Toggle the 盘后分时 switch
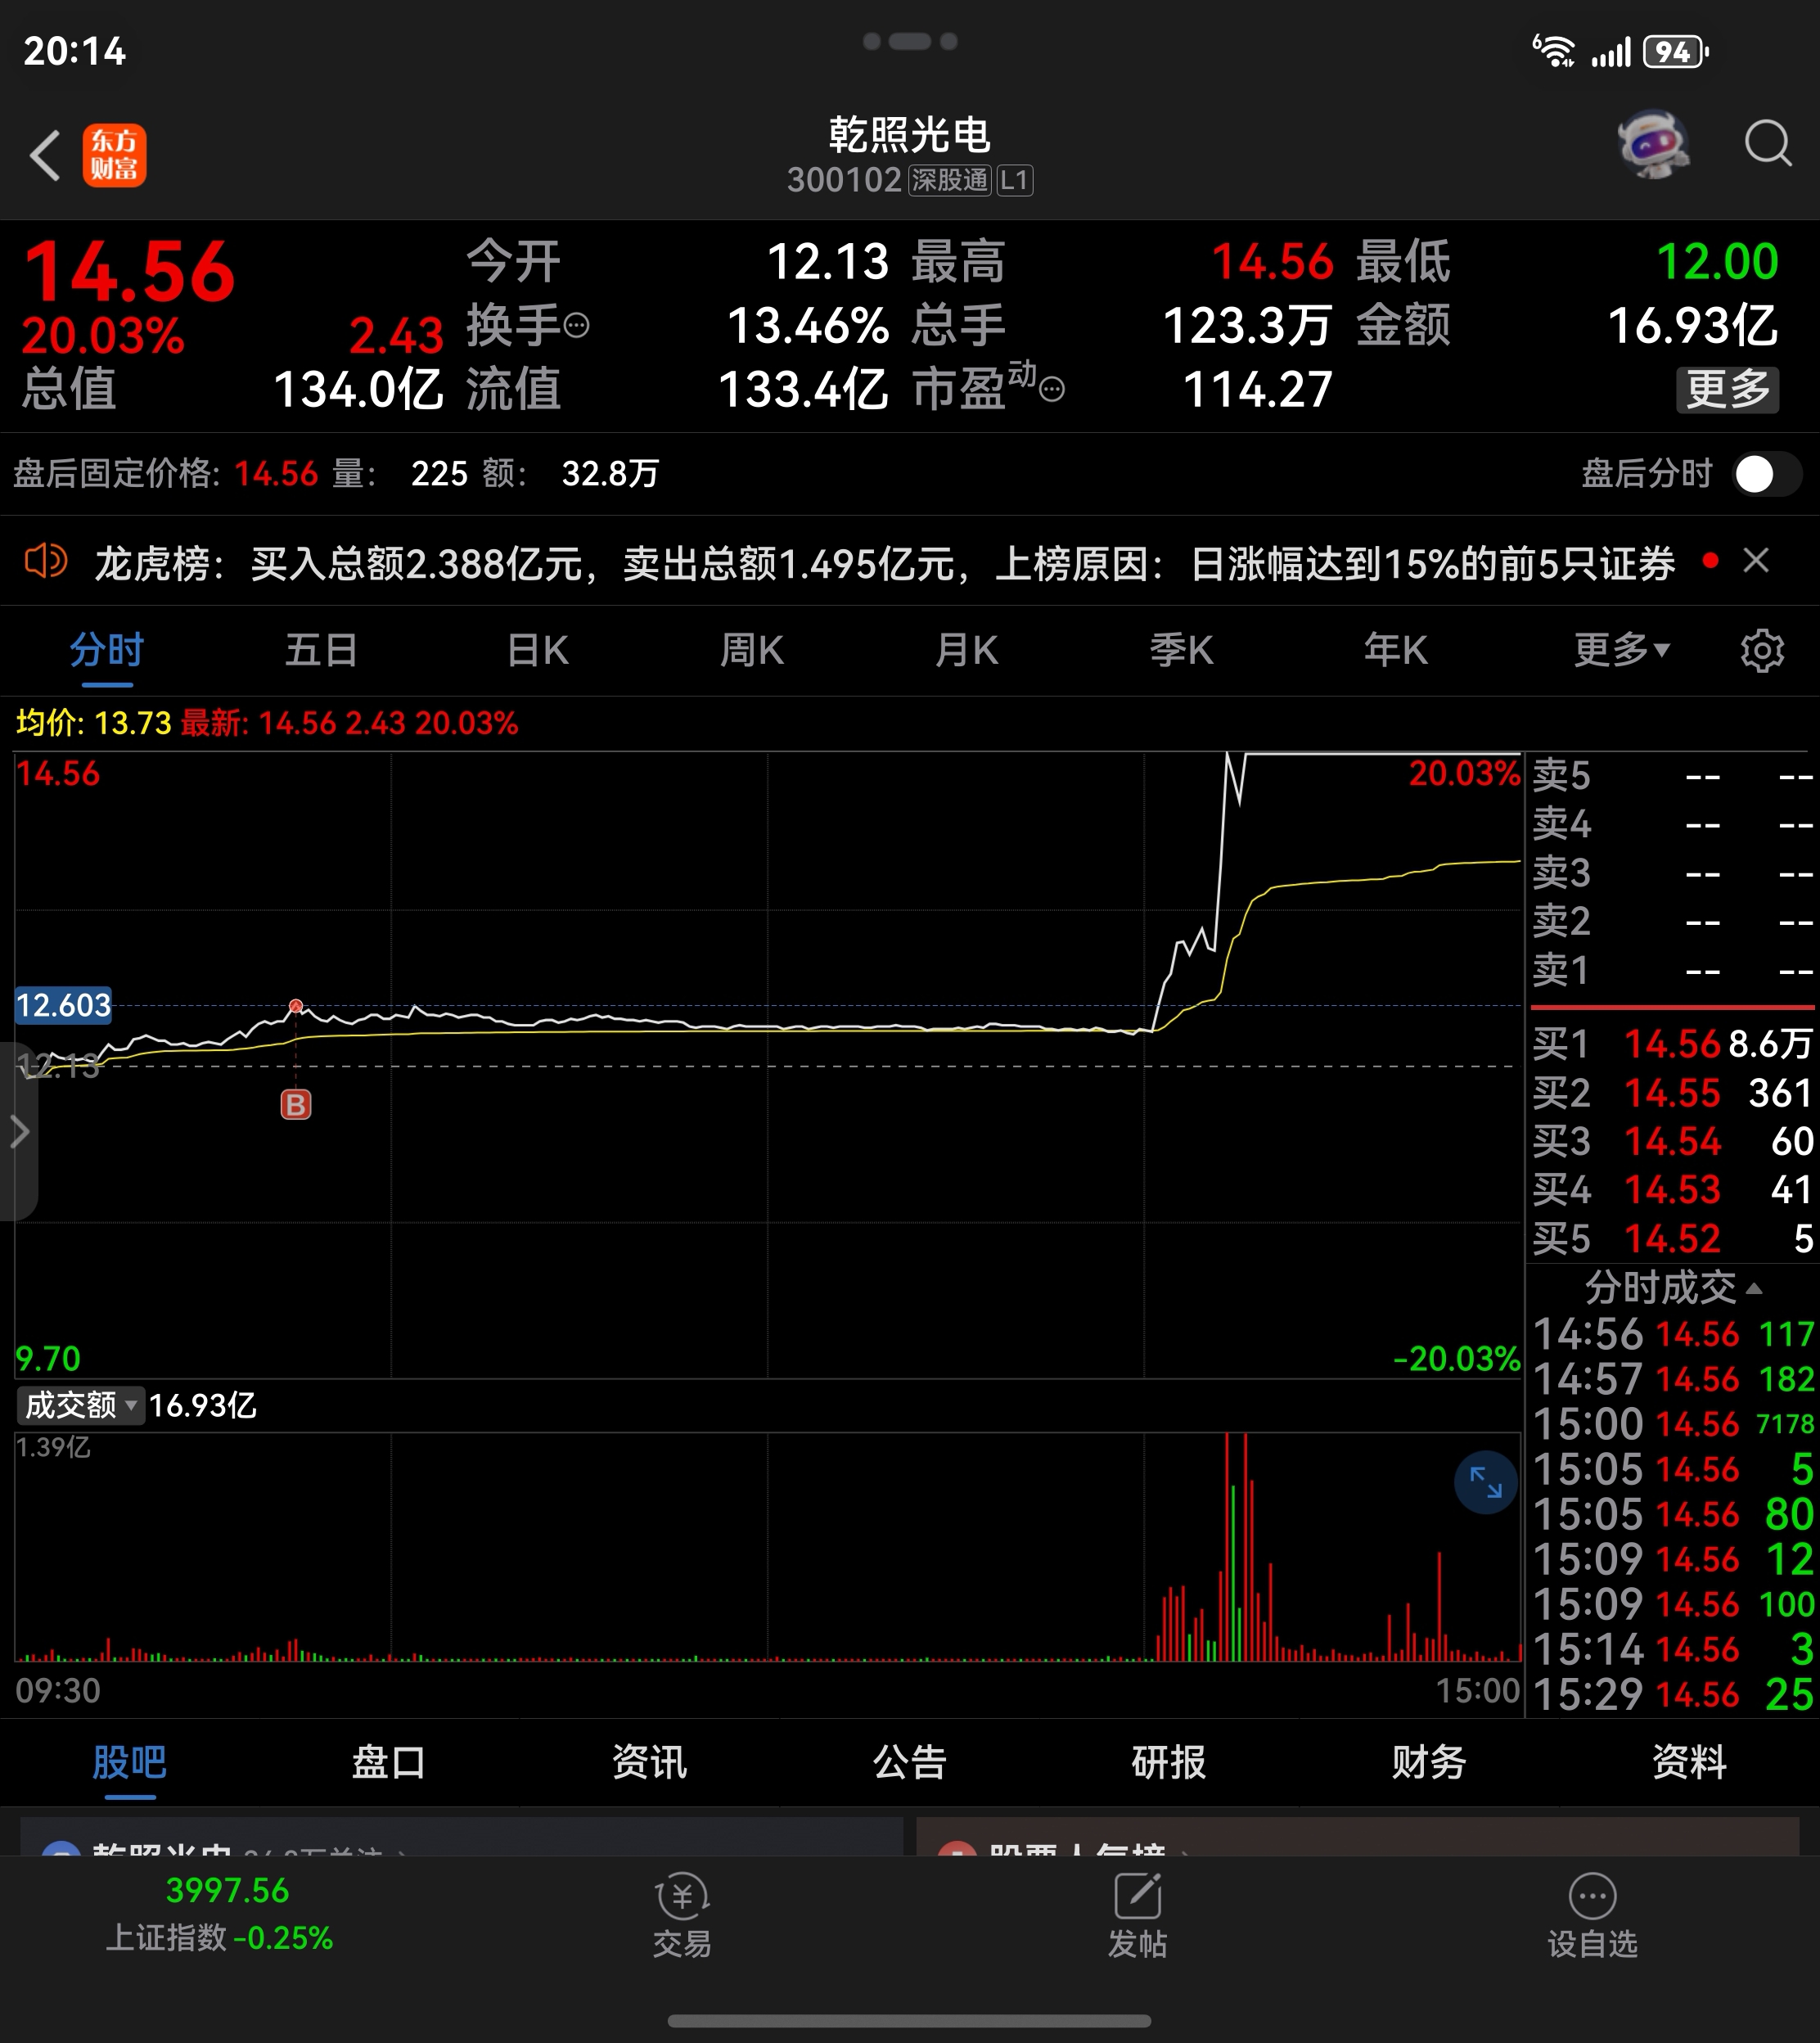This screenshot has height=2043, width=1820. 1765,474
